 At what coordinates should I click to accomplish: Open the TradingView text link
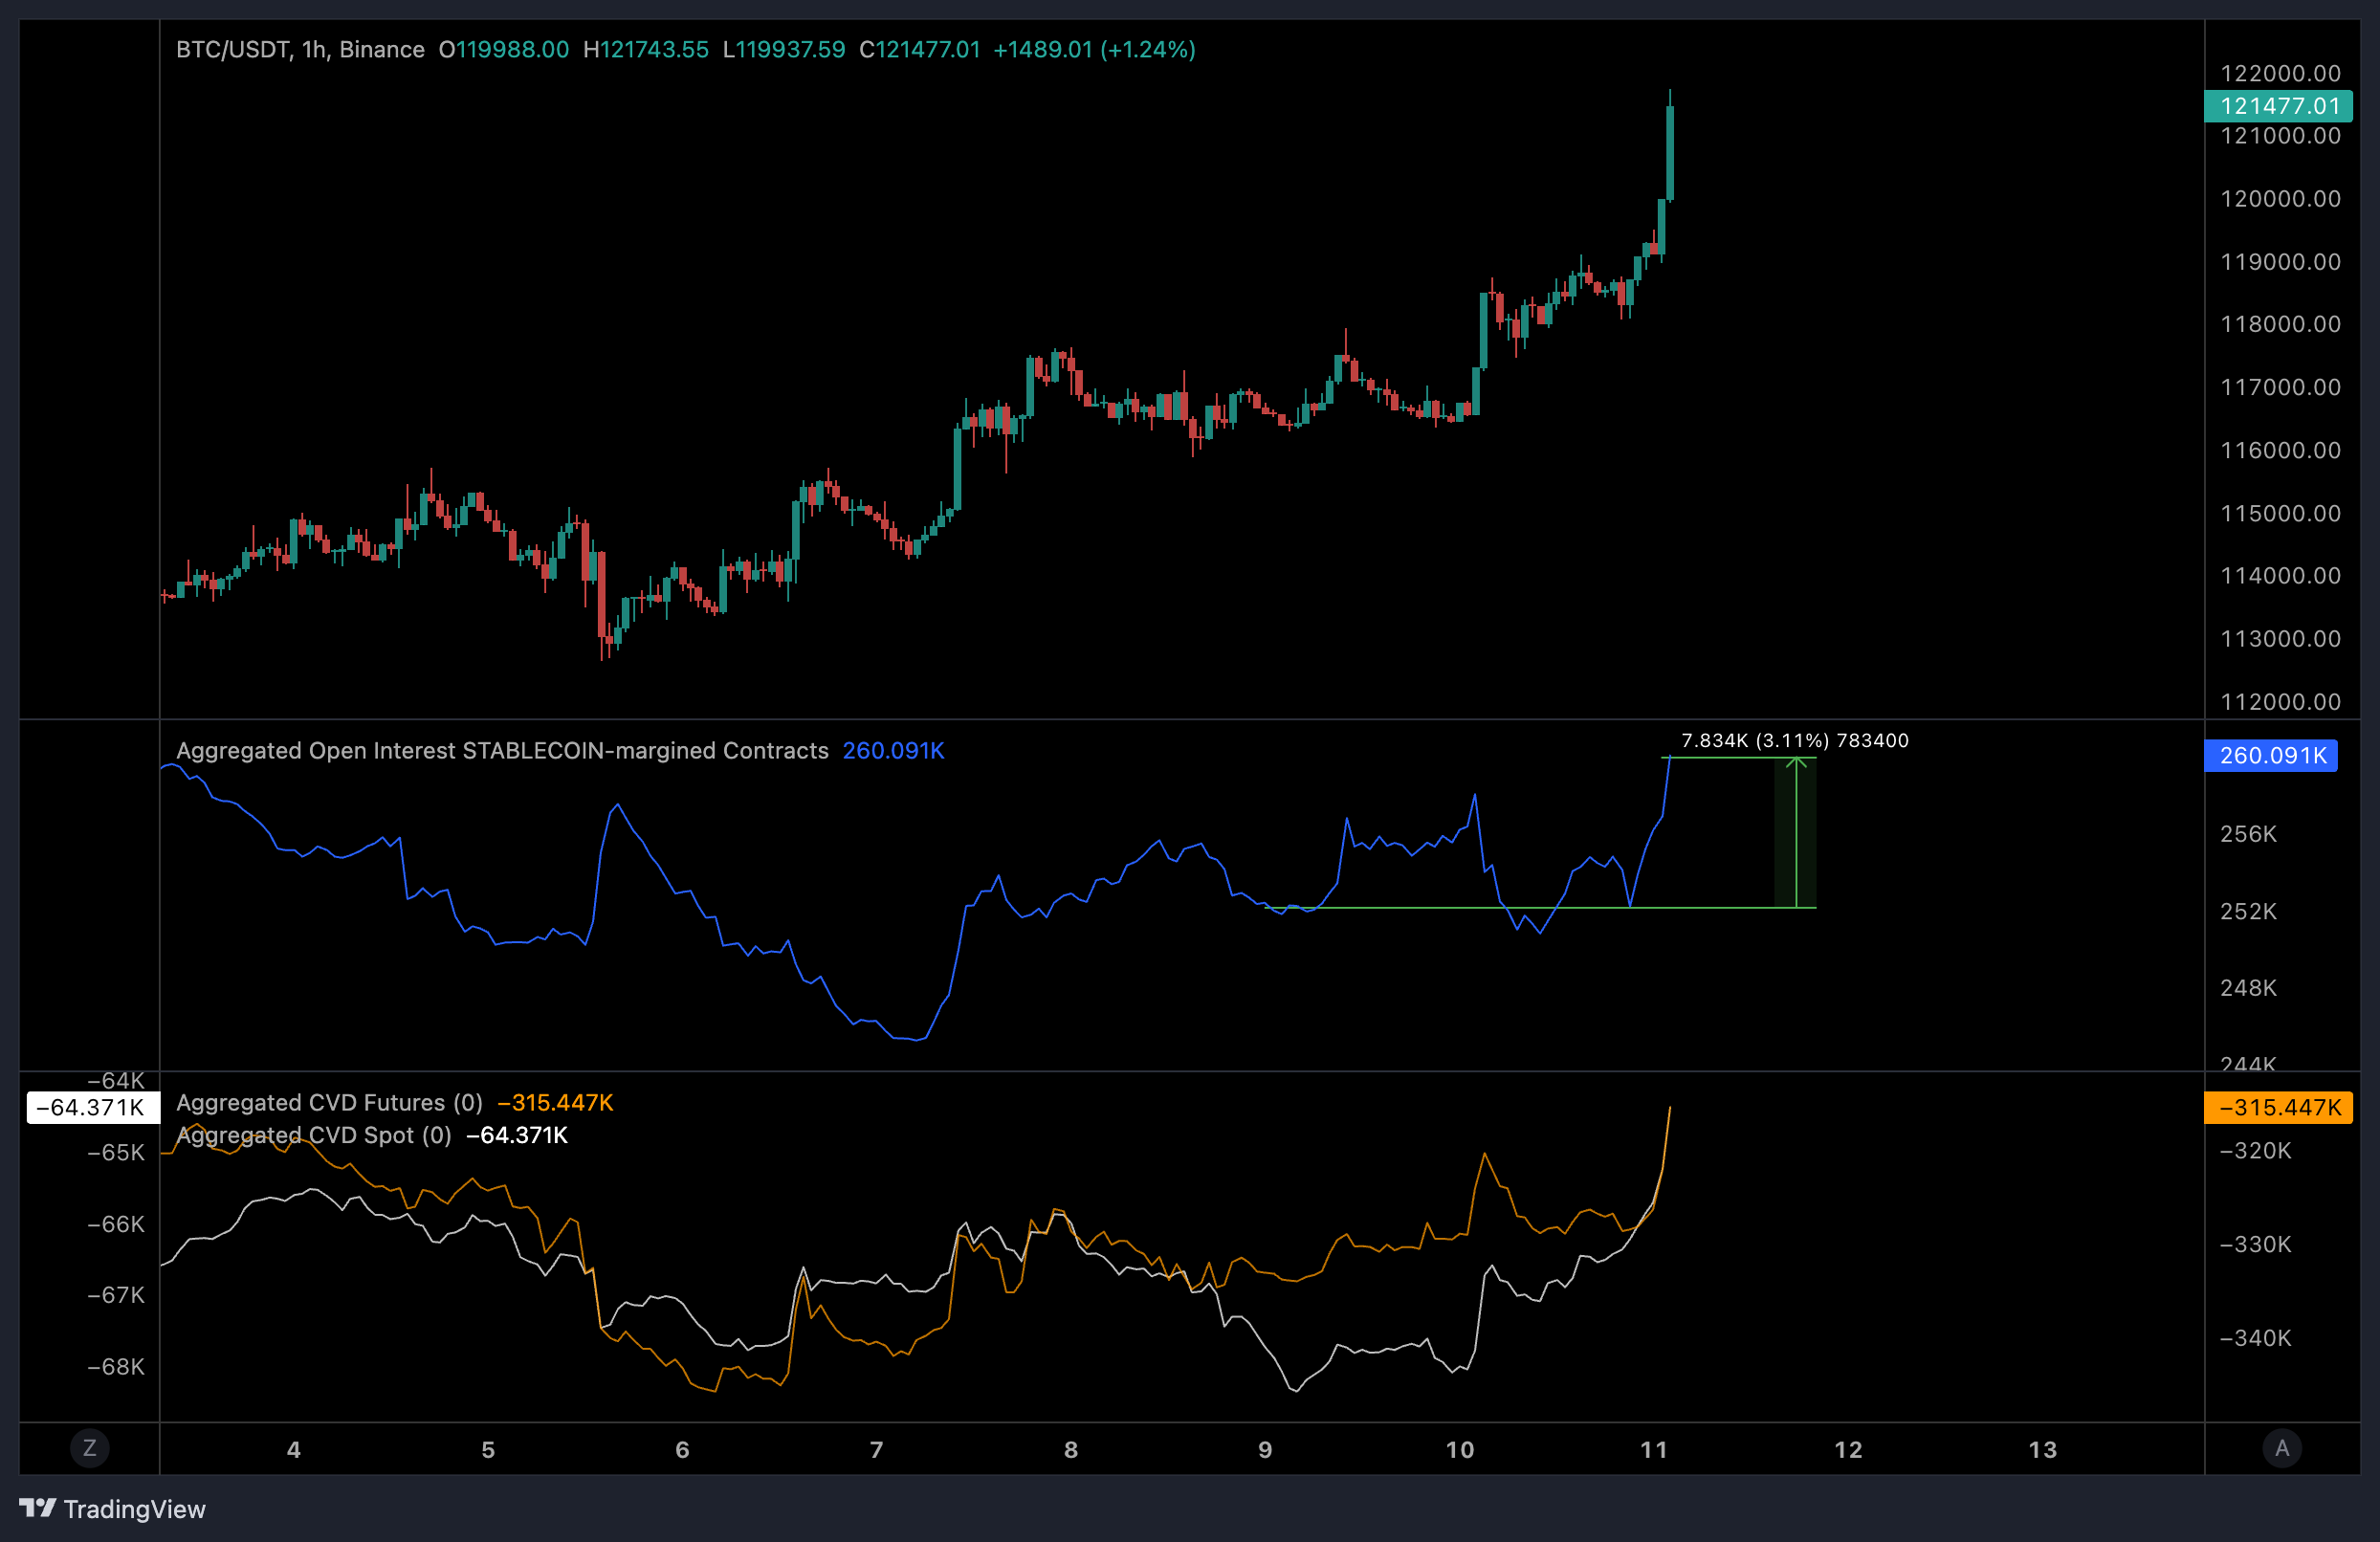(134, 1509)
